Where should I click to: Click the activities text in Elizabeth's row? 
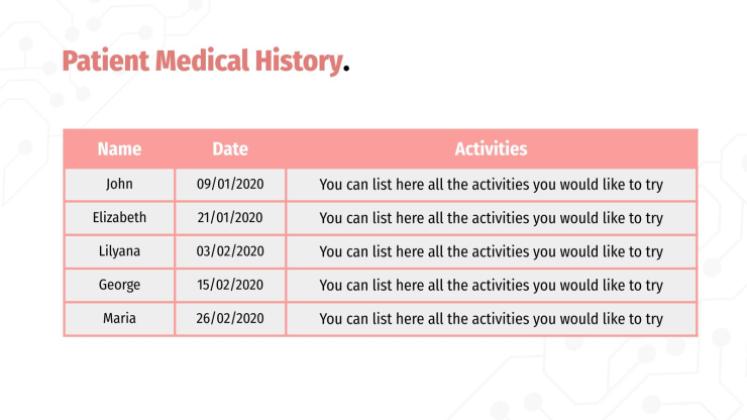(x=491, y=218)
